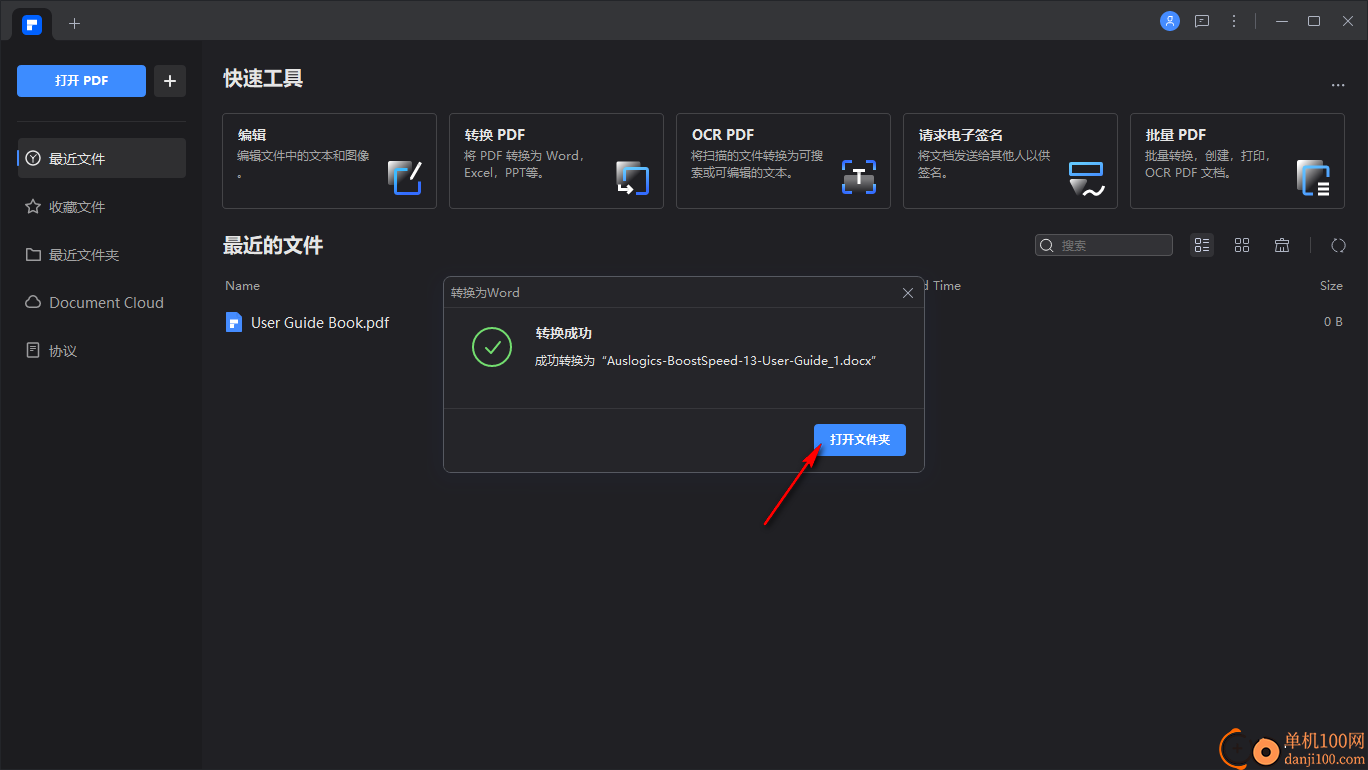Close the 转换为Word dialog
The image size is (1368, 770).
(908, 293)
